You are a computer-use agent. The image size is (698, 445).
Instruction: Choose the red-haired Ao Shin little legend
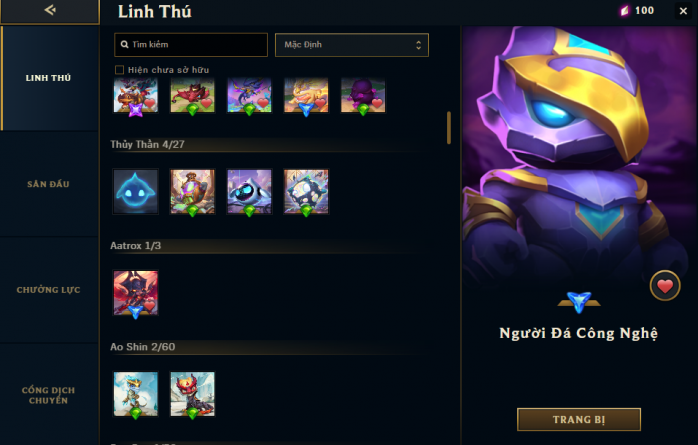click(192, 394)
